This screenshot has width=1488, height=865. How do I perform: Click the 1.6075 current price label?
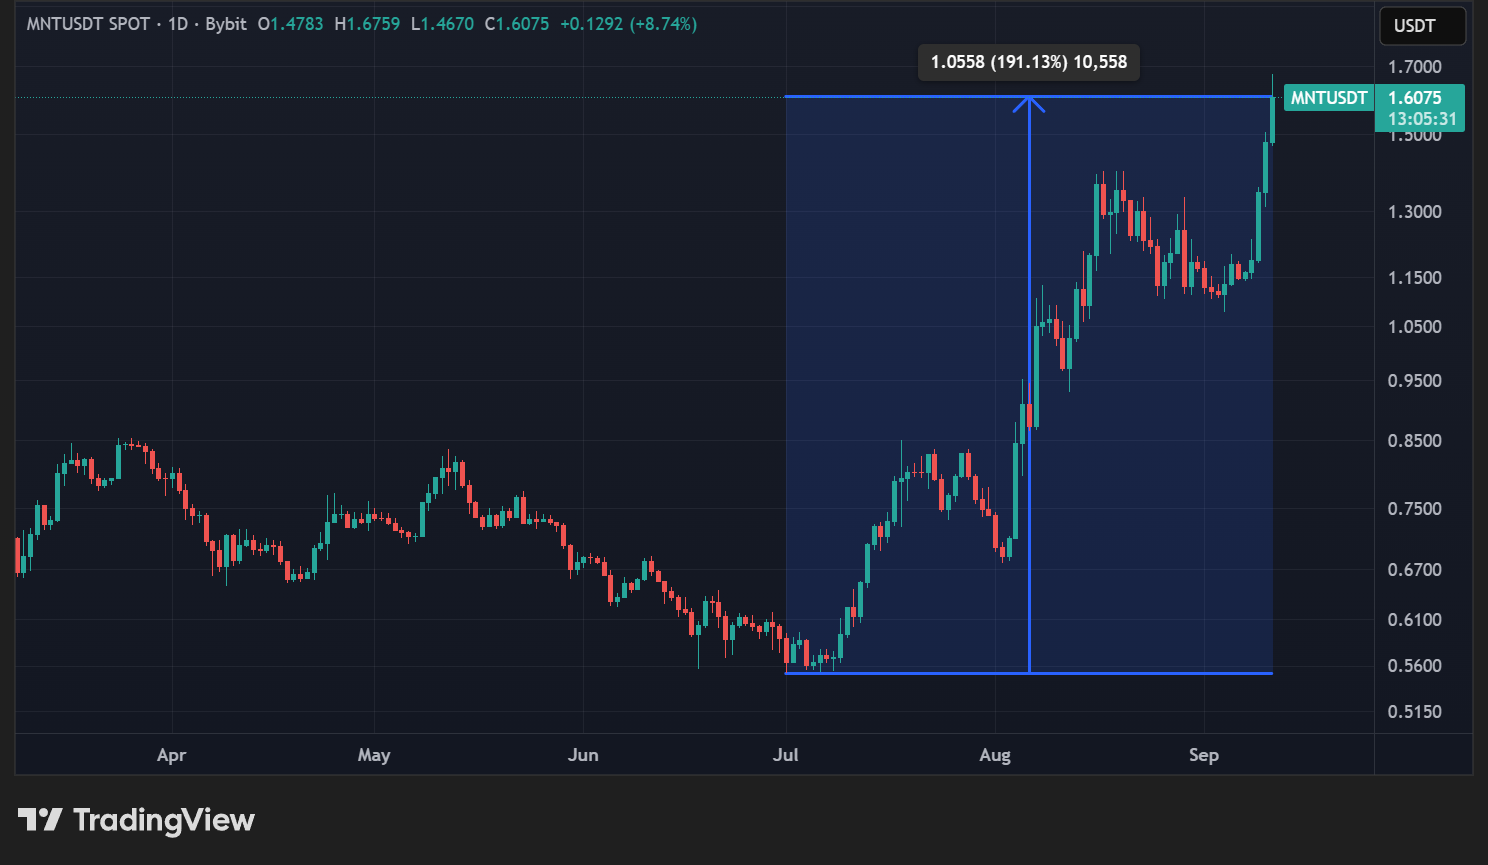click(1414, 98)
